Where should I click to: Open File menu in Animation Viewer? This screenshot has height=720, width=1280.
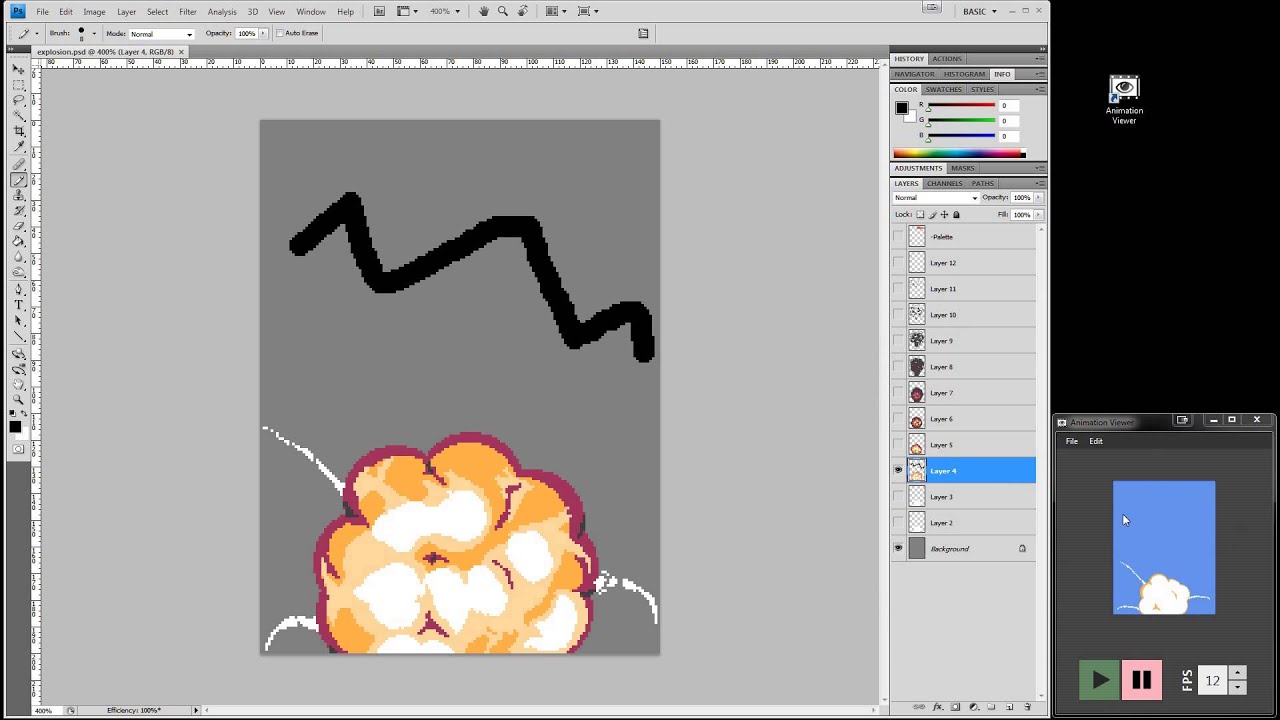point(1072,441)
